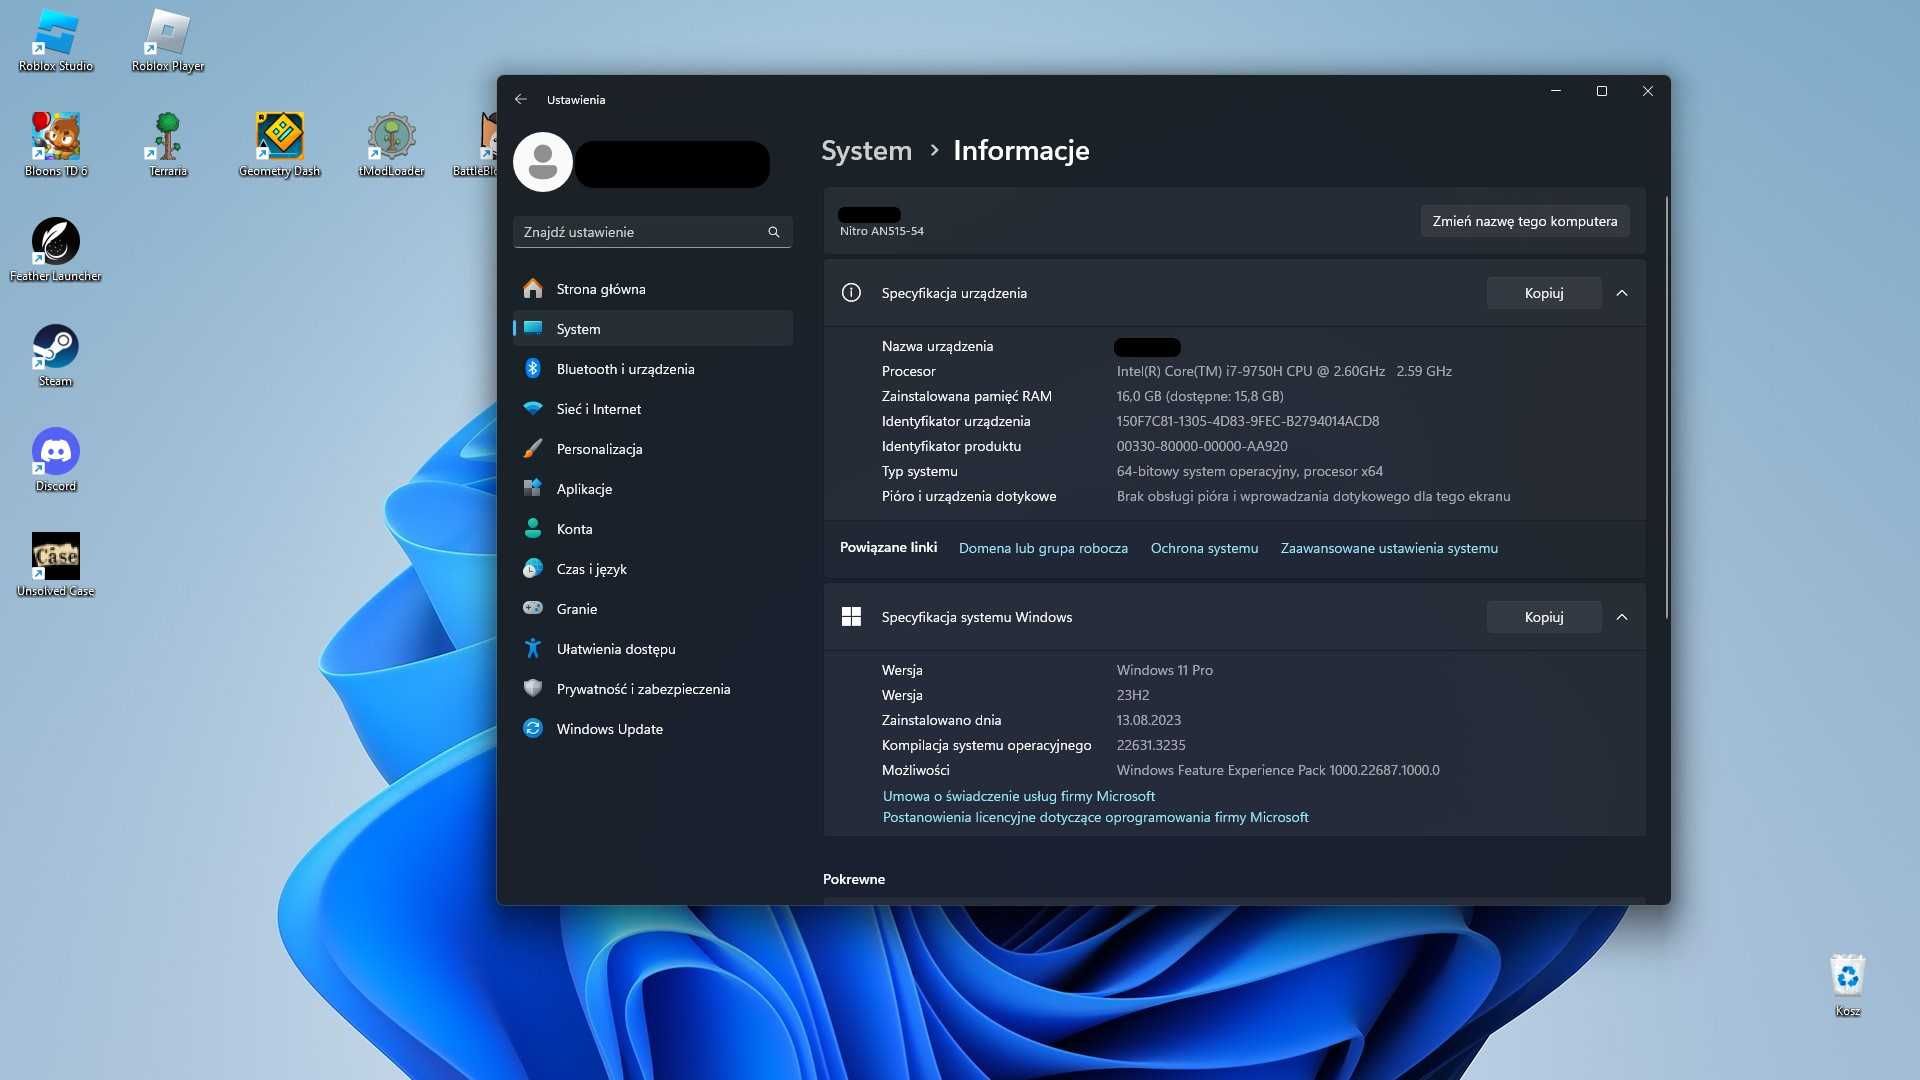Screen dimensions: 1920x1080
Task: Open Aplikacje settings
Action: [653, 489]
